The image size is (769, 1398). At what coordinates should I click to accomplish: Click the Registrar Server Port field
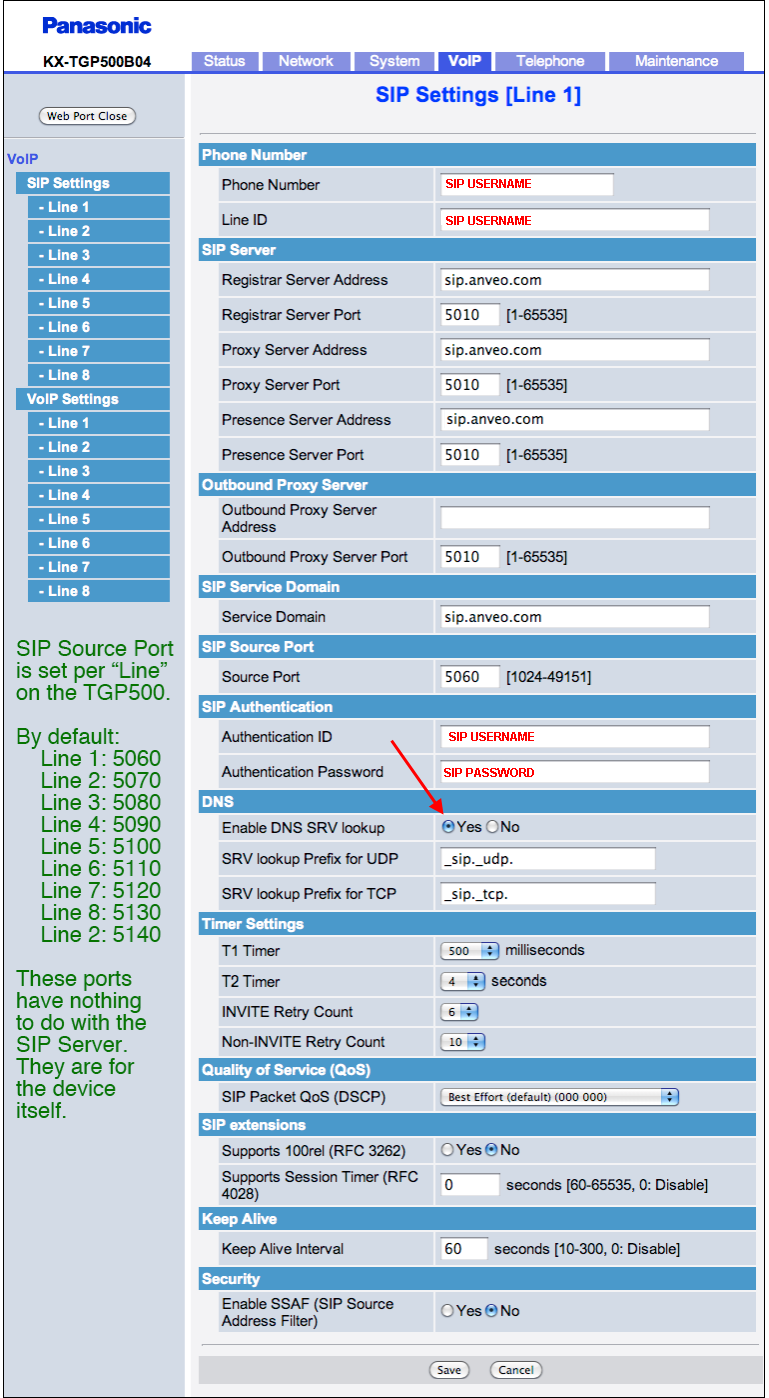(470, 315)
